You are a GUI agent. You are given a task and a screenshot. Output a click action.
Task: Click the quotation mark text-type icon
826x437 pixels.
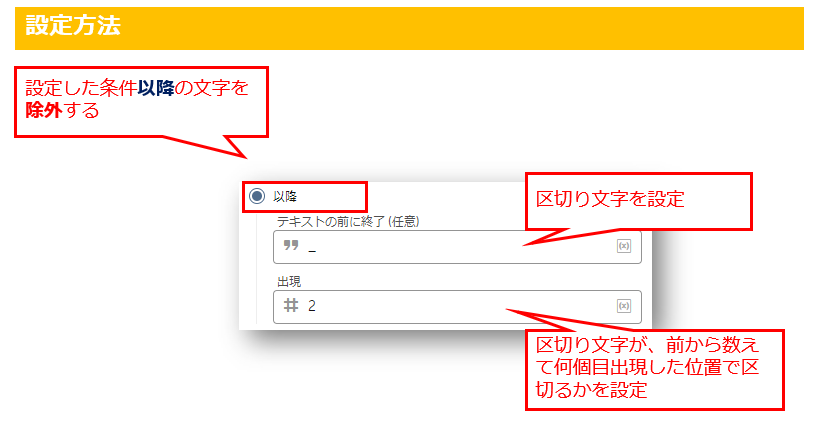click(291, 245)
